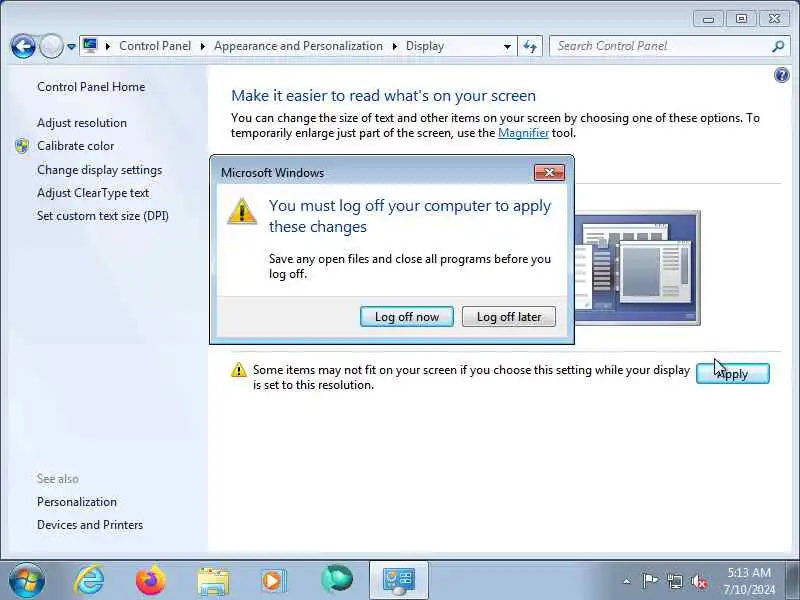Click the warning icon beside resolution notice
The width and height of the screenshot is (800, 600).
click(239, 370)
